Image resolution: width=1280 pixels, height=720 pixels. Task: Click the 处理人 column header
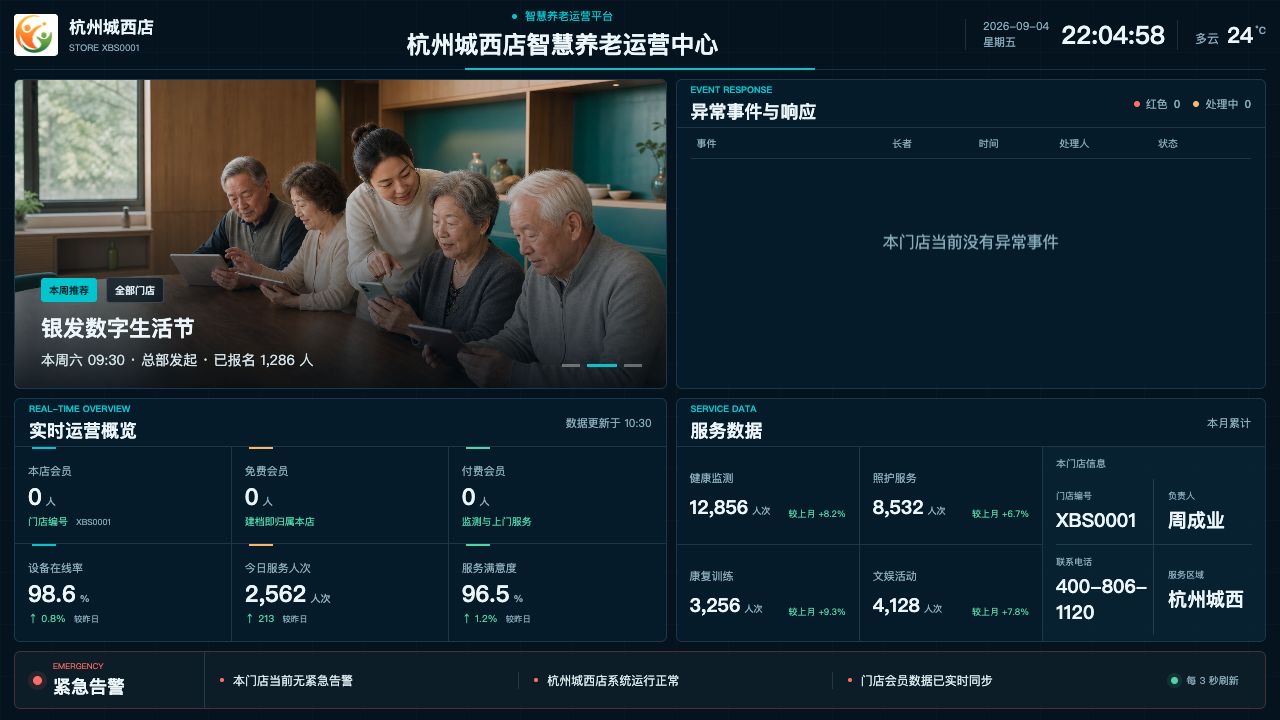pyautogui.click(x=1074, y=144)
